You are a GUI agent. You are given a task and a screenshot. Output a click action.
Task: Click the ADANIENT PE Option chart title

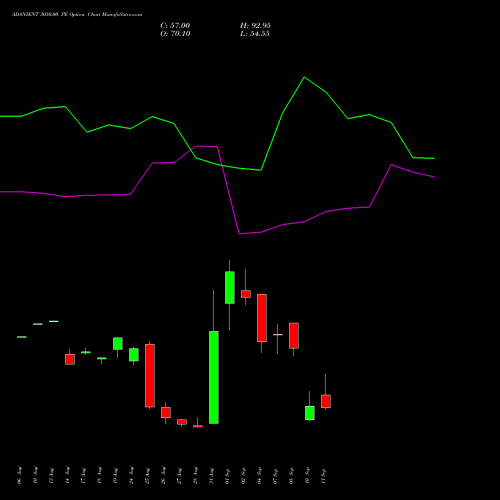[x=77, y=15]
